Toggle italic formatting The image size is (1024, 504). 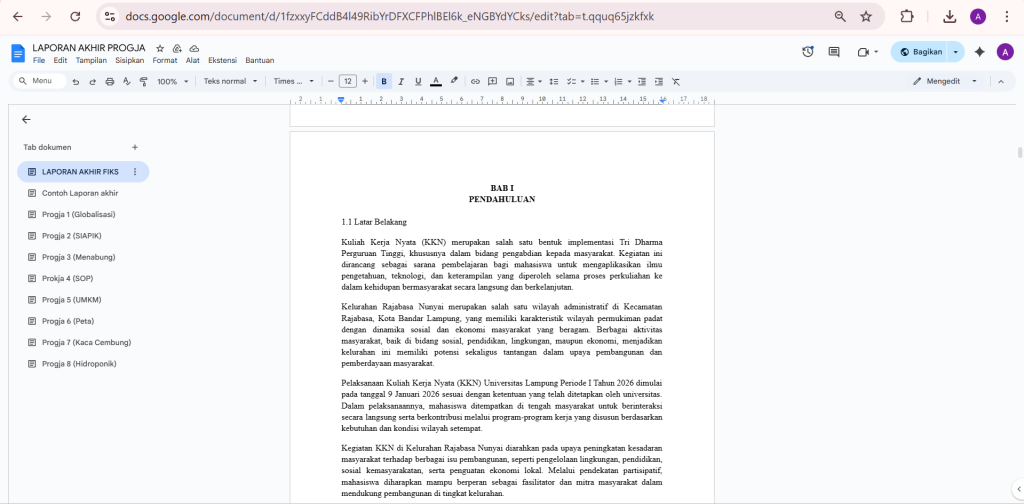(x=401, y=81)
